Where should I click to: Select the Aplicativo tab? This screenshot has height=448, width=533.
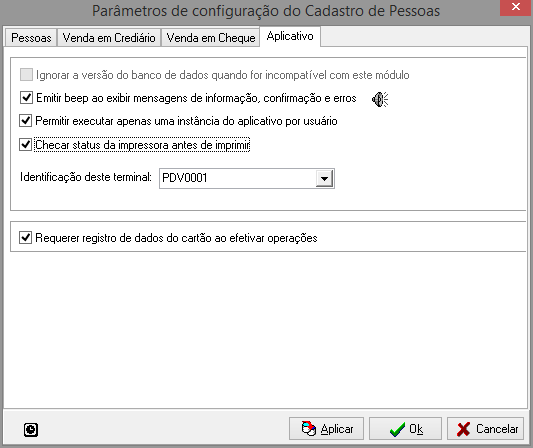pyautogui.click(x=290, y=36)
